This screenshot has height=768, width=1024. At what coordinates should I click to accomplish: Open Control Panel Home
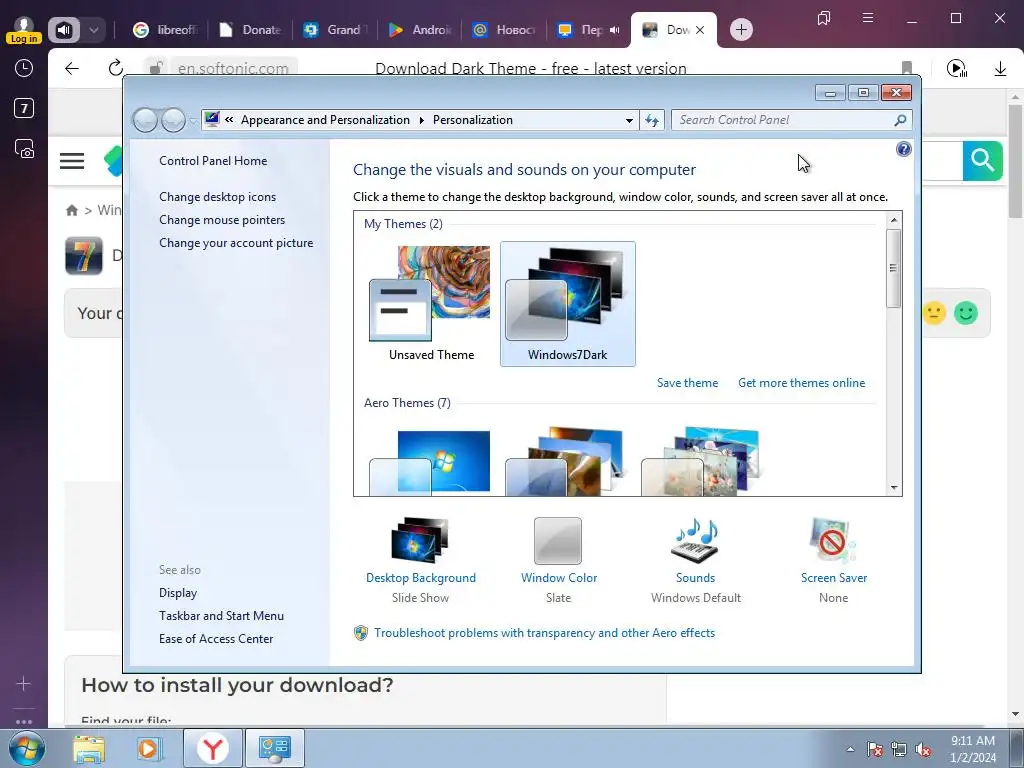coord(213,161)
